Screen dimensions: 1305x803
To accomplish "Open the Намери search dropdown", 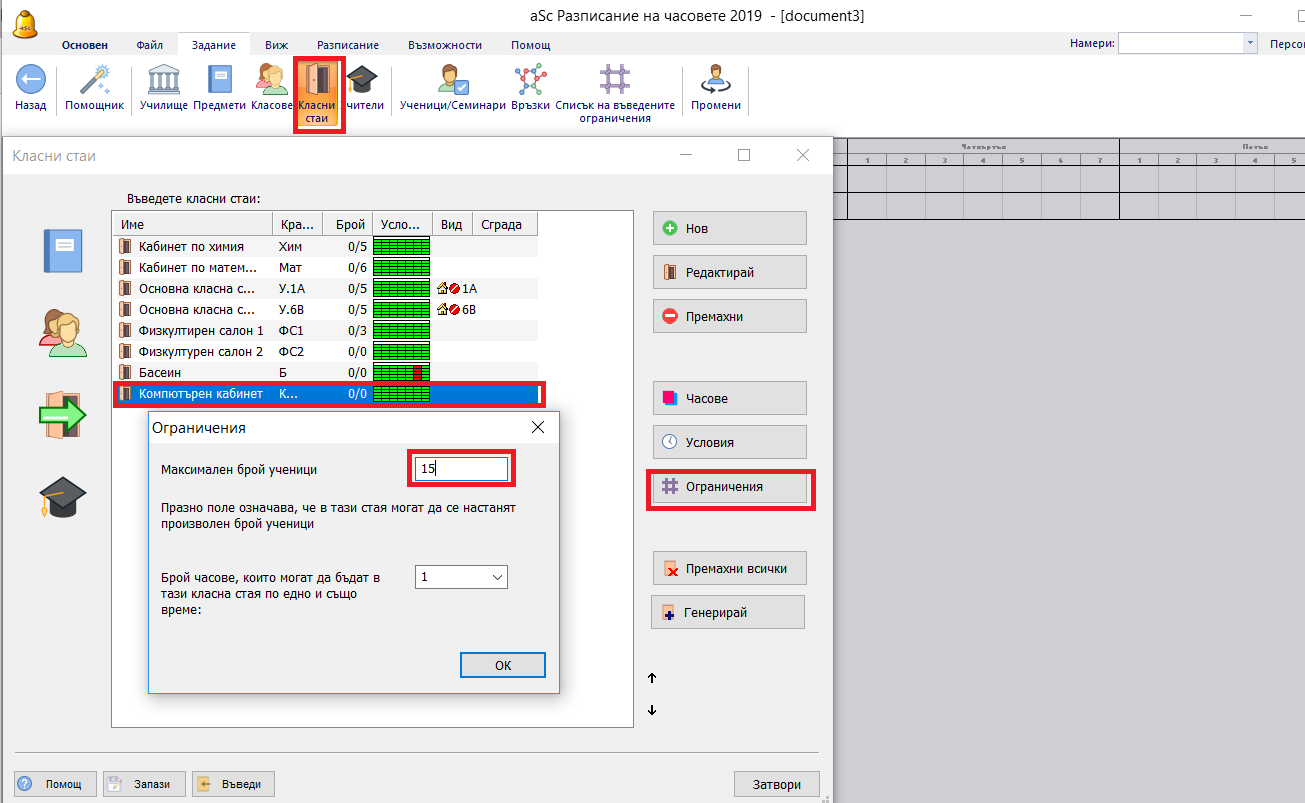I will click(x=1250, y=43).
